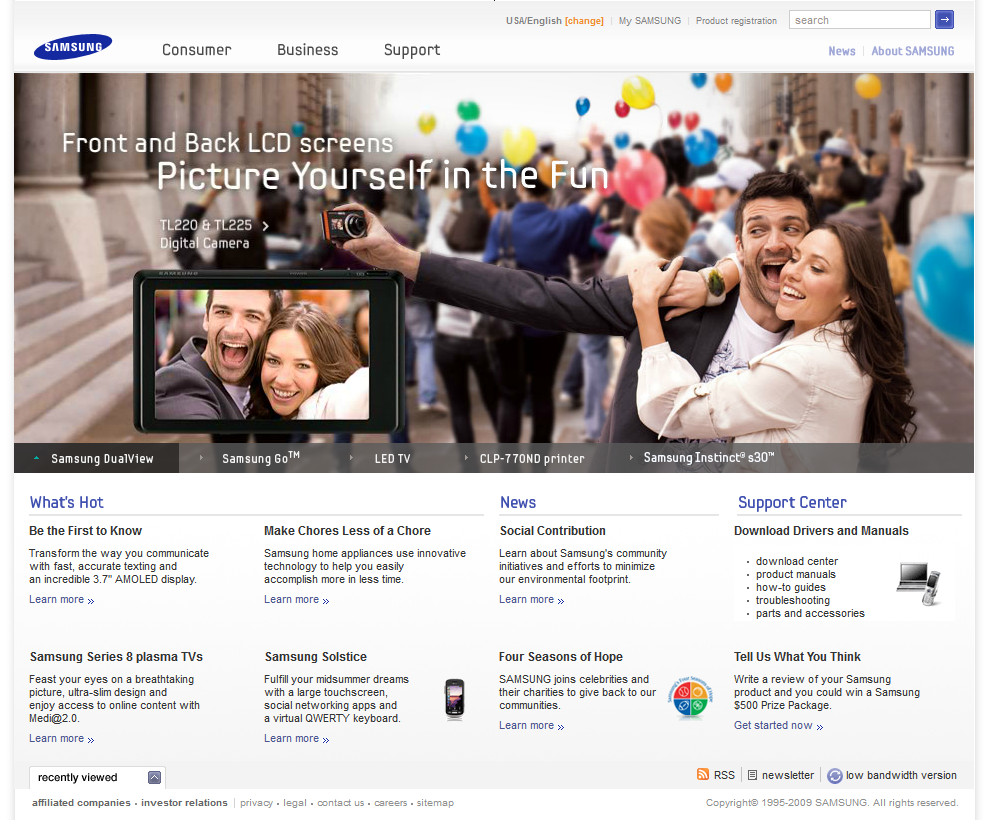Click the RSS feed icon
The image size is (990, 820).
702,775
